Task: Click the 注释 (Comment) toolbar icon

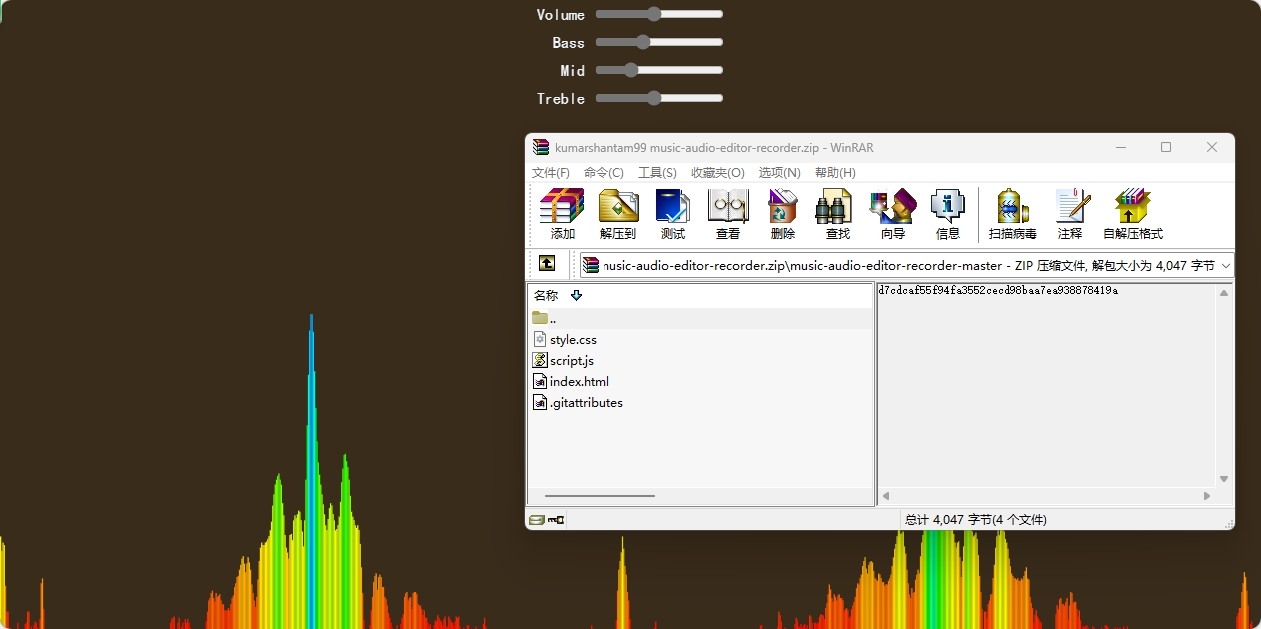Action: [x=1071, y=206]
